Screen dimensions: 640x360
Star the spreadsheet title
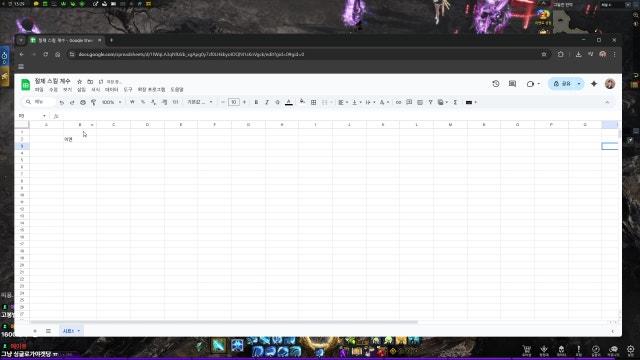pos(80,82)
